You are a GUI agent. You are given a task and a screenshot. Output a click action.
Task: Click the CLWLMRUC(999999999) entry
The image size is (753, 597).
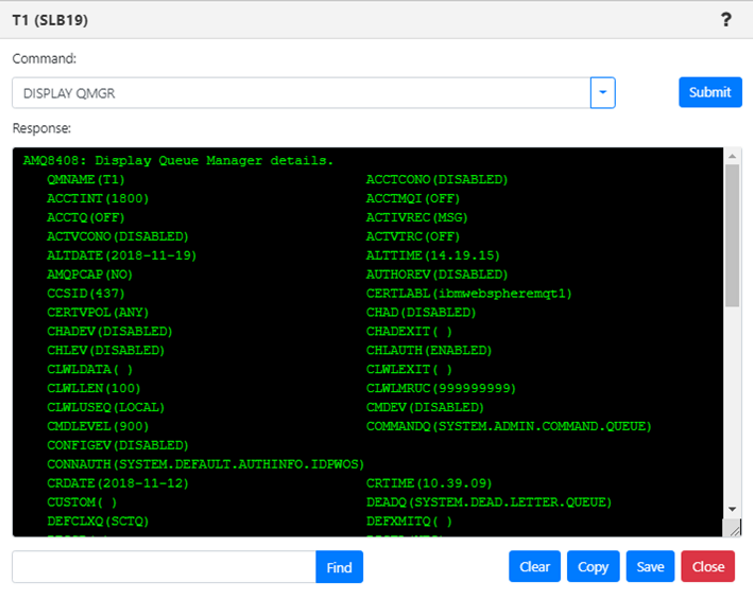click(441, 388)
